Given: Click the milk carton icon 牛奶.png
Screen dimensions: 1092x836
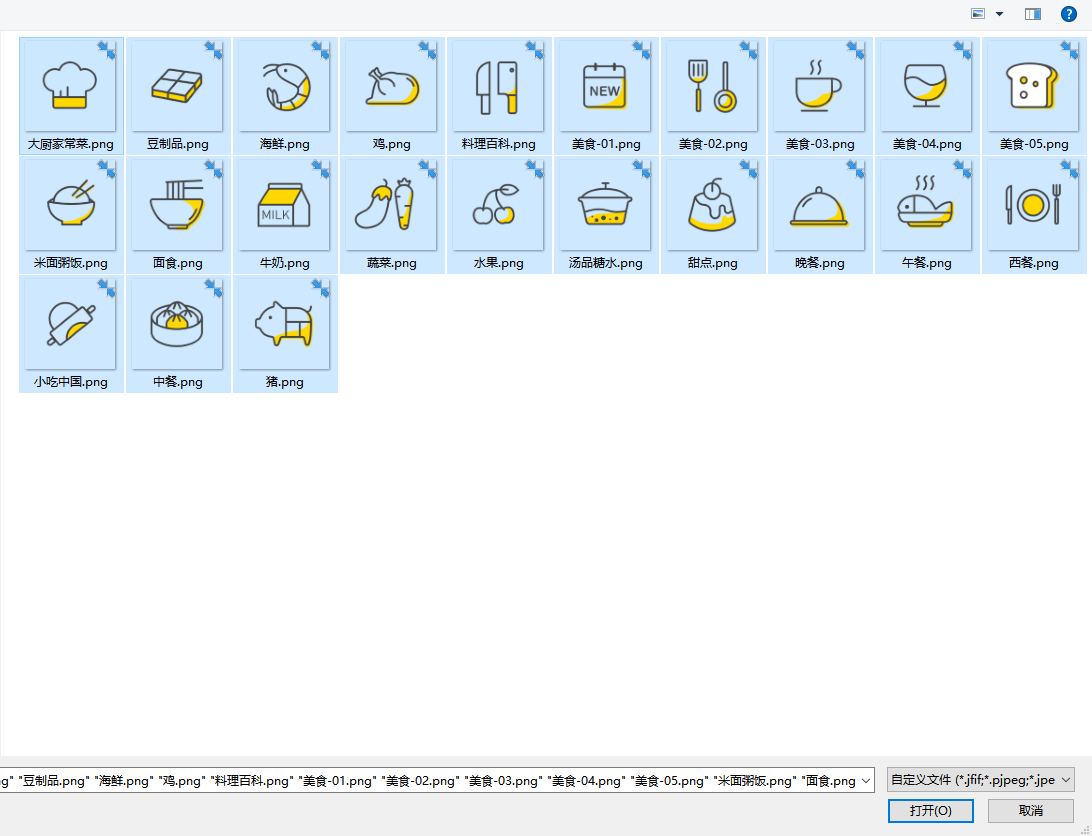Looking at the screenshot, I should tap(285, 207).
